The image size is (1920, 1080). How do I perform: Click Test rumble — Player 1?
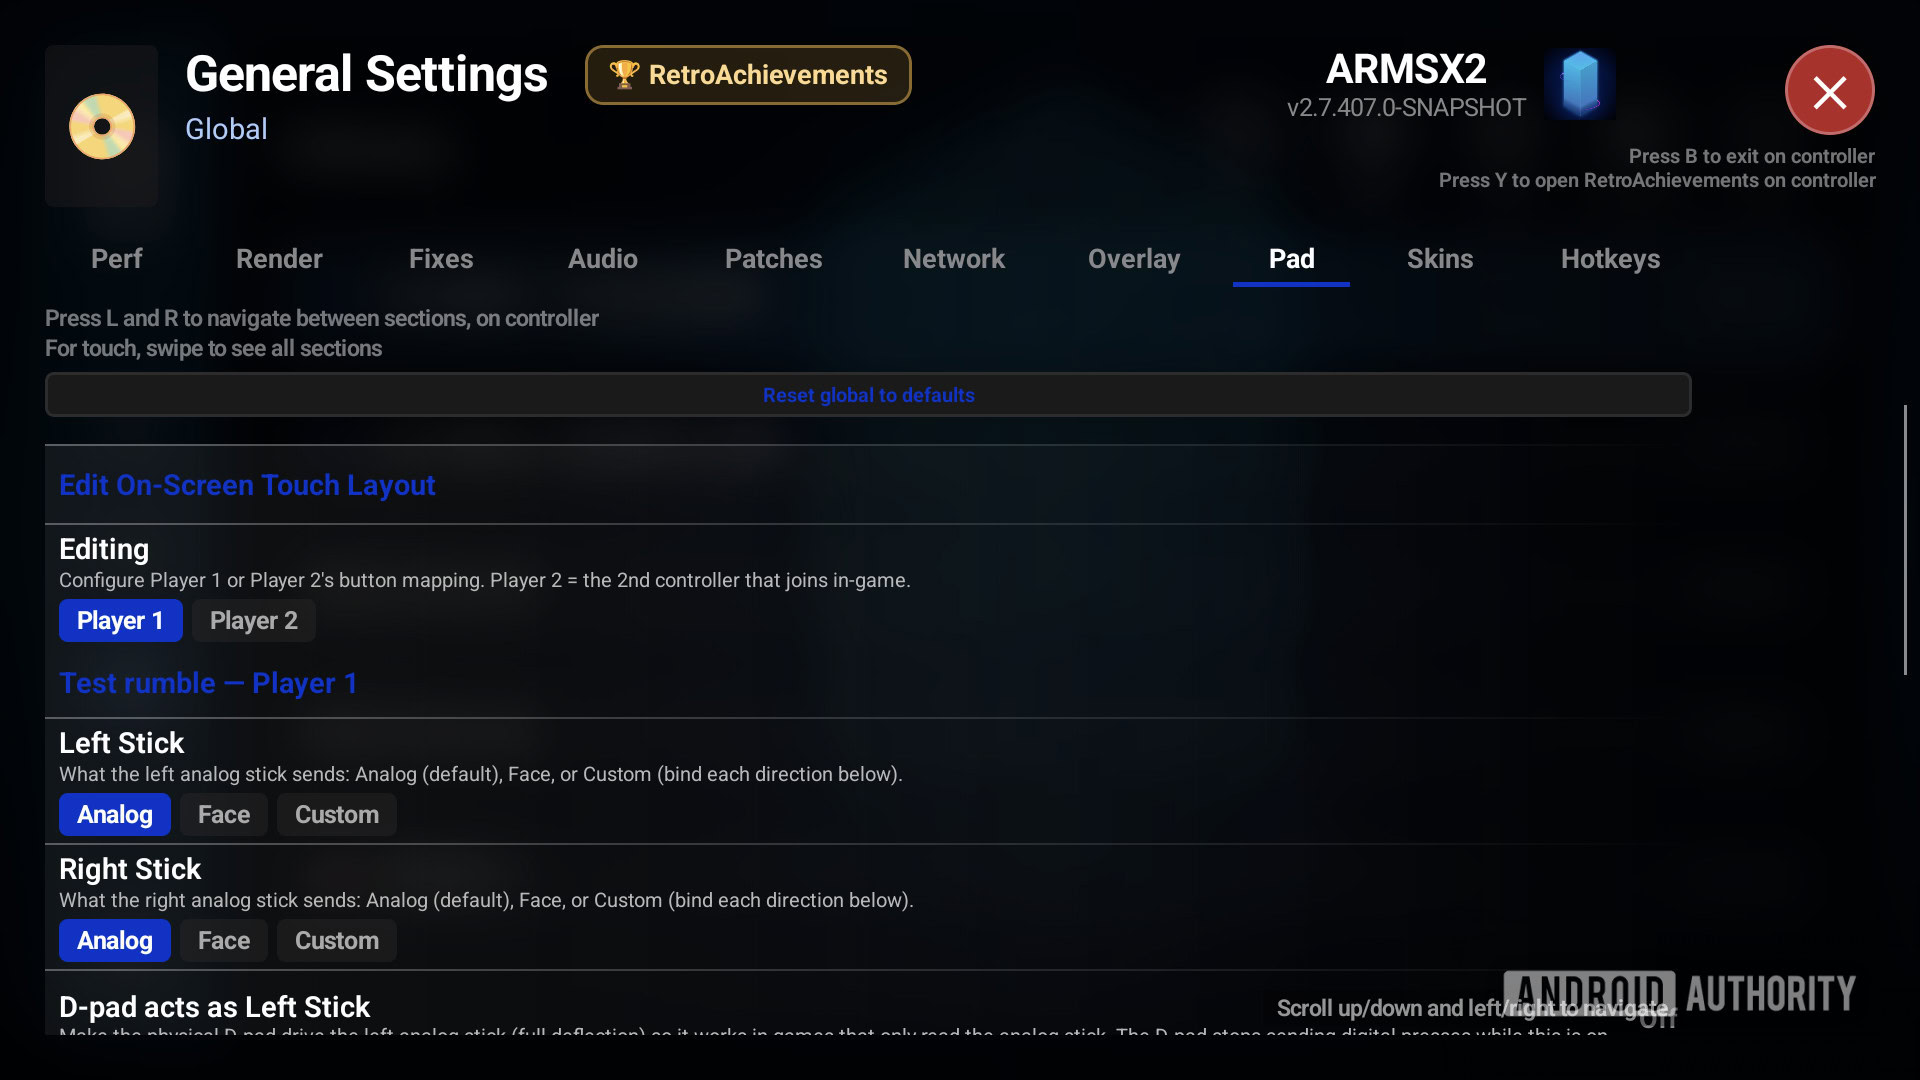(208, 683)
